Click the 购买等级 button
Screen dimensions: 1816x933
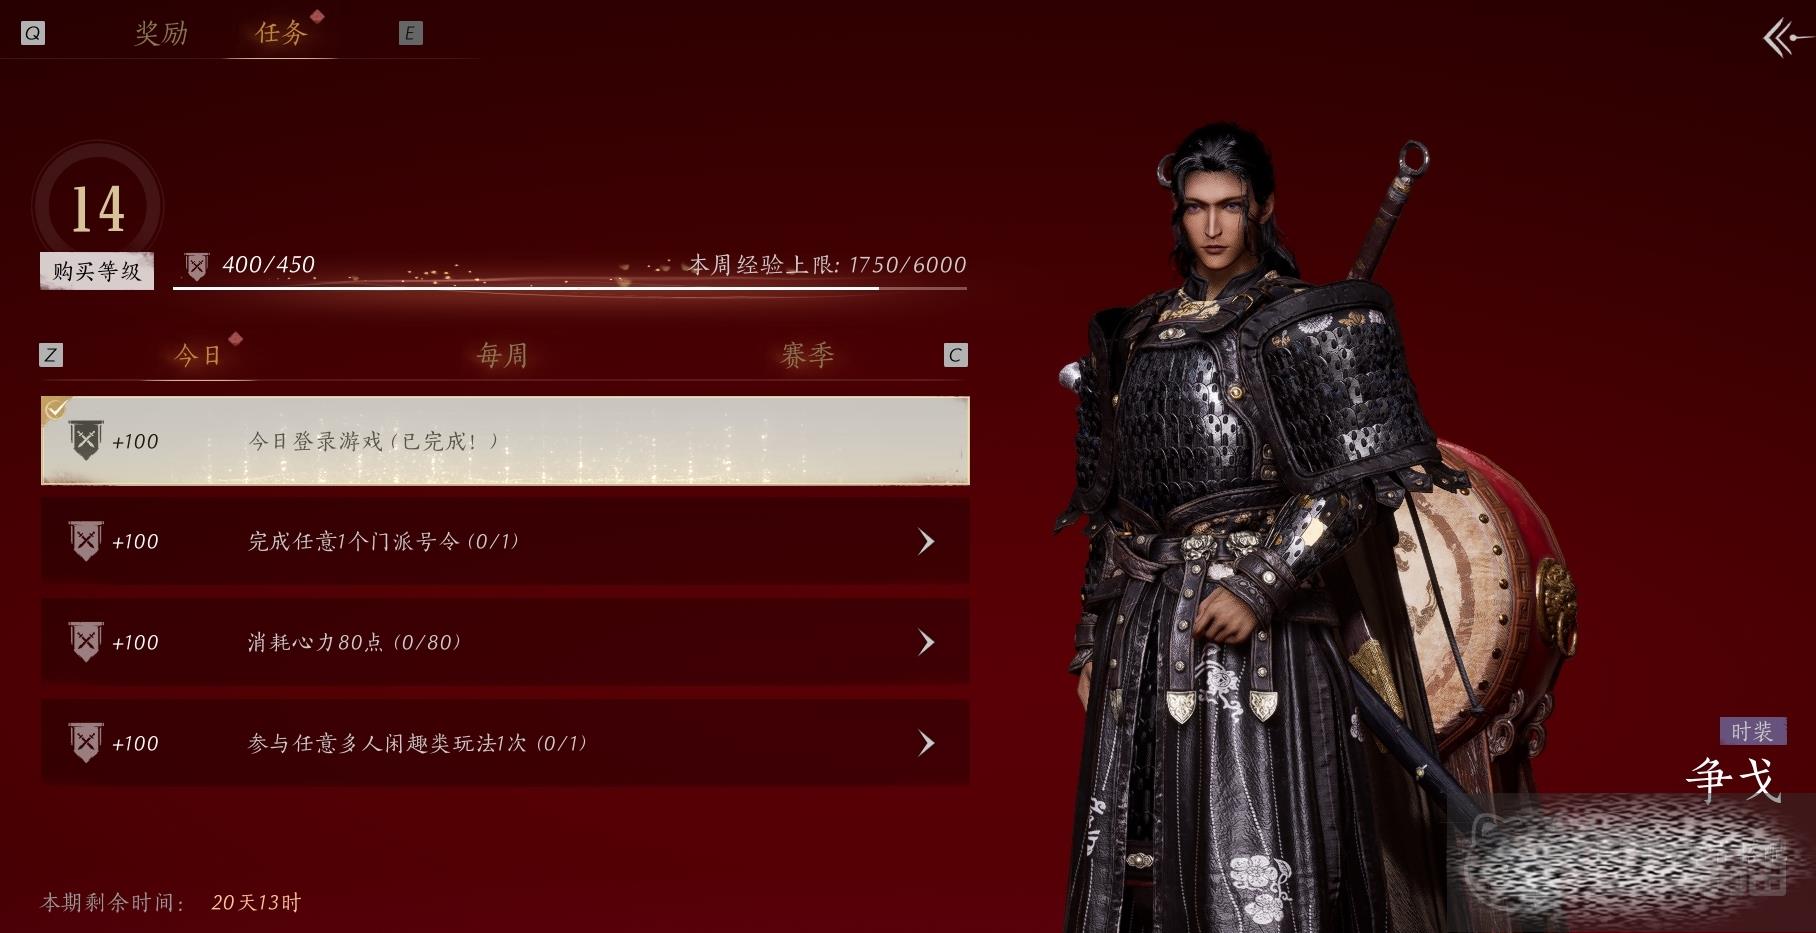[97, 271]
